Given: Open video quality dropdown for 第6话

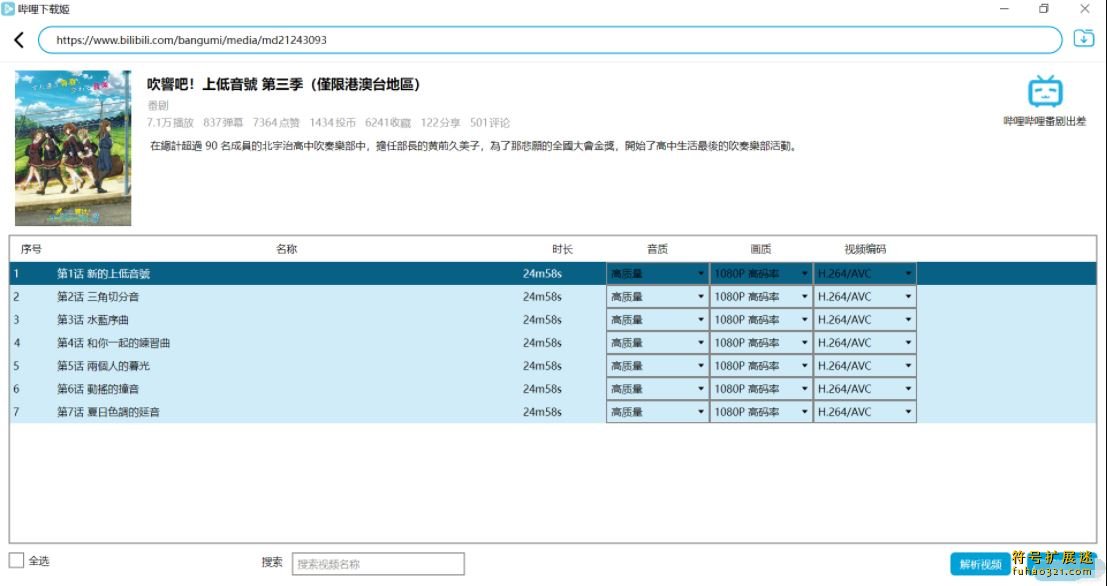Looking at the screenshot, I should 761,389.
